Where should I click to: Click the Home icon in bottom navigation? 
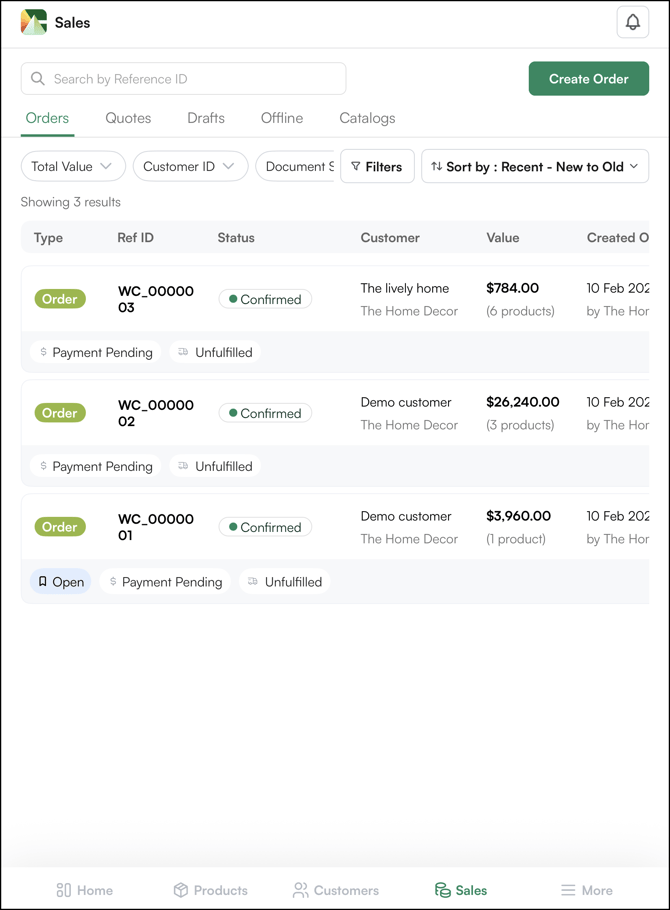coord(64,890)
